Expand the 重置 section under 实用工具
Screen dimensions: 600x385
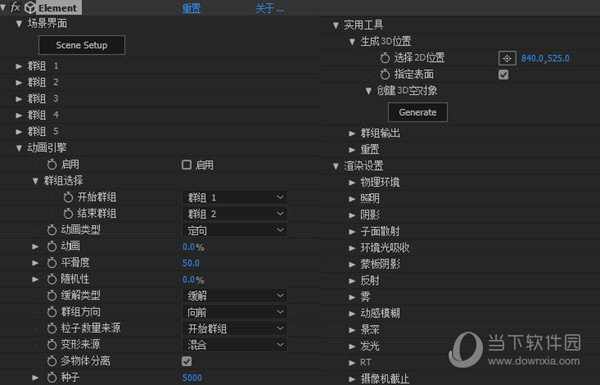pyautogui.click(x=352, y=150)
